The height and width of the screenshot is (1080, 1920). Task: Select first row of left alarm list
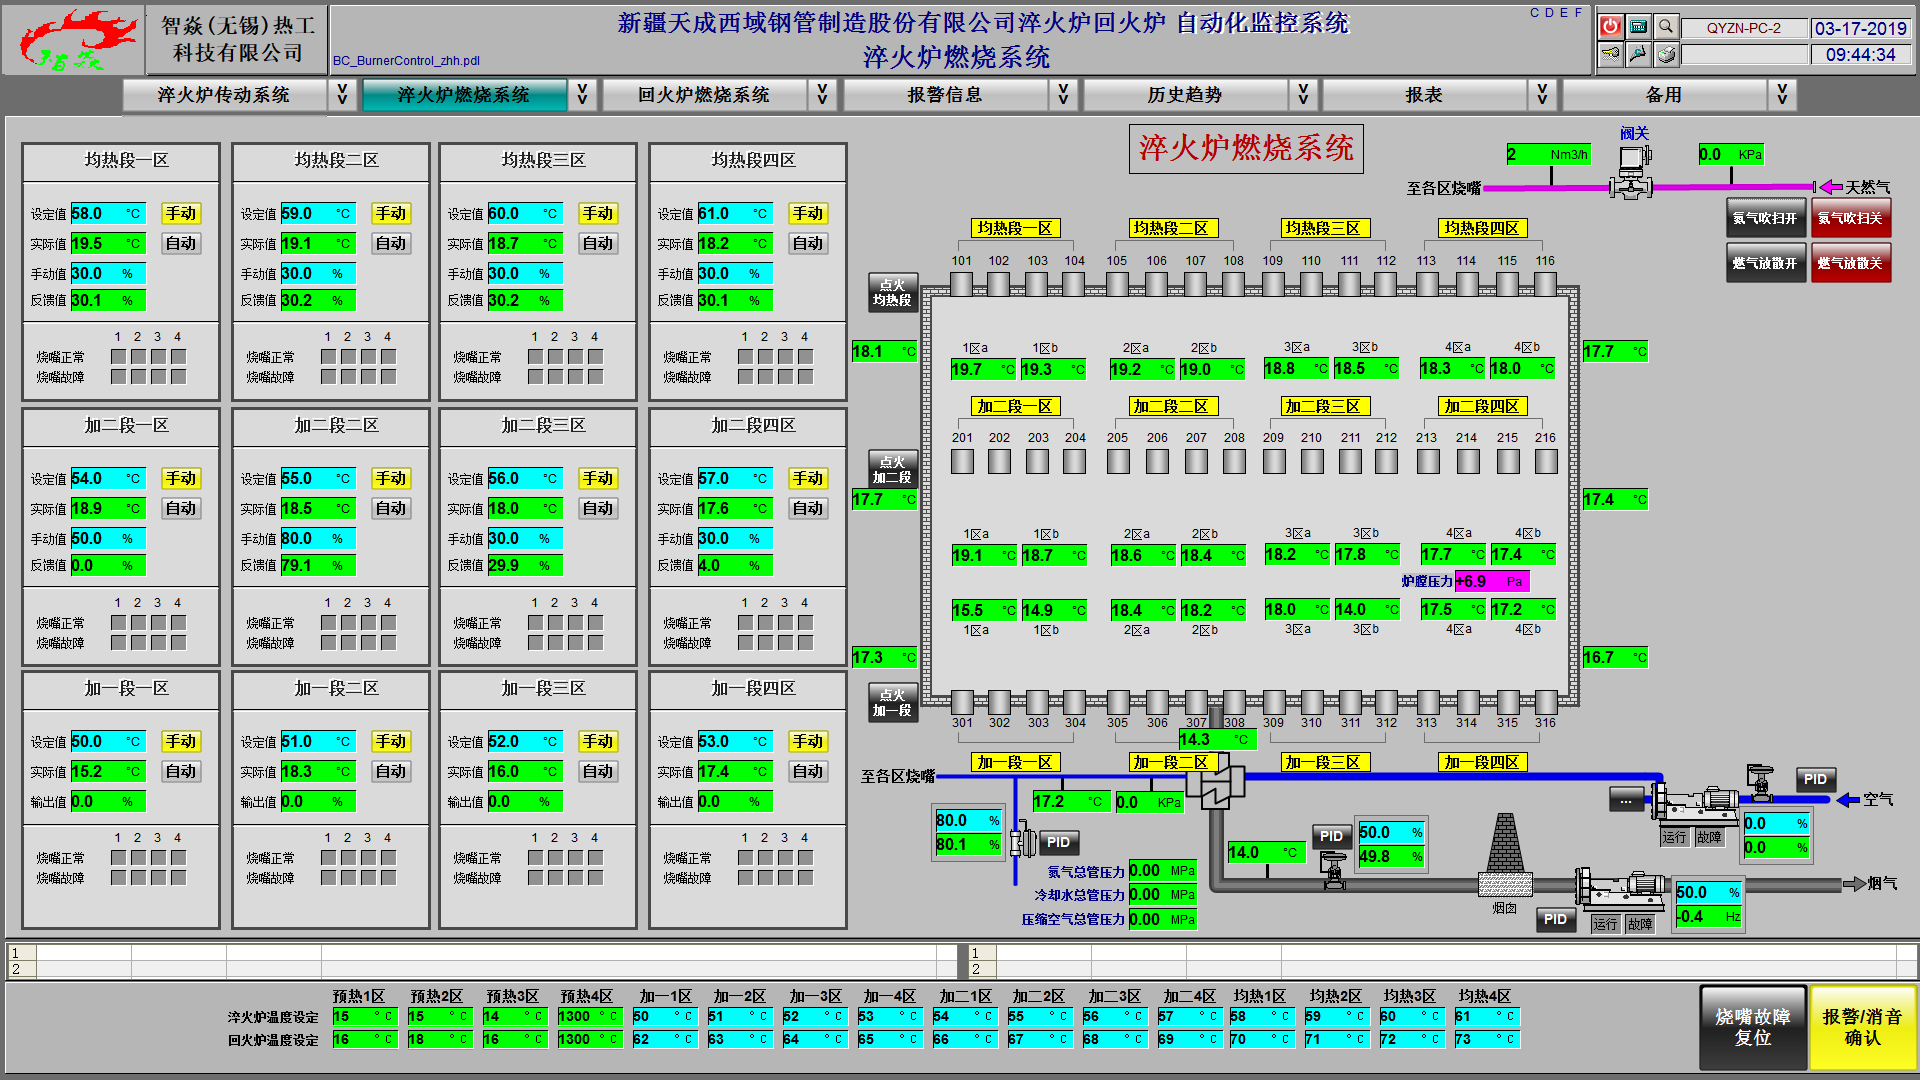[484, 953]
